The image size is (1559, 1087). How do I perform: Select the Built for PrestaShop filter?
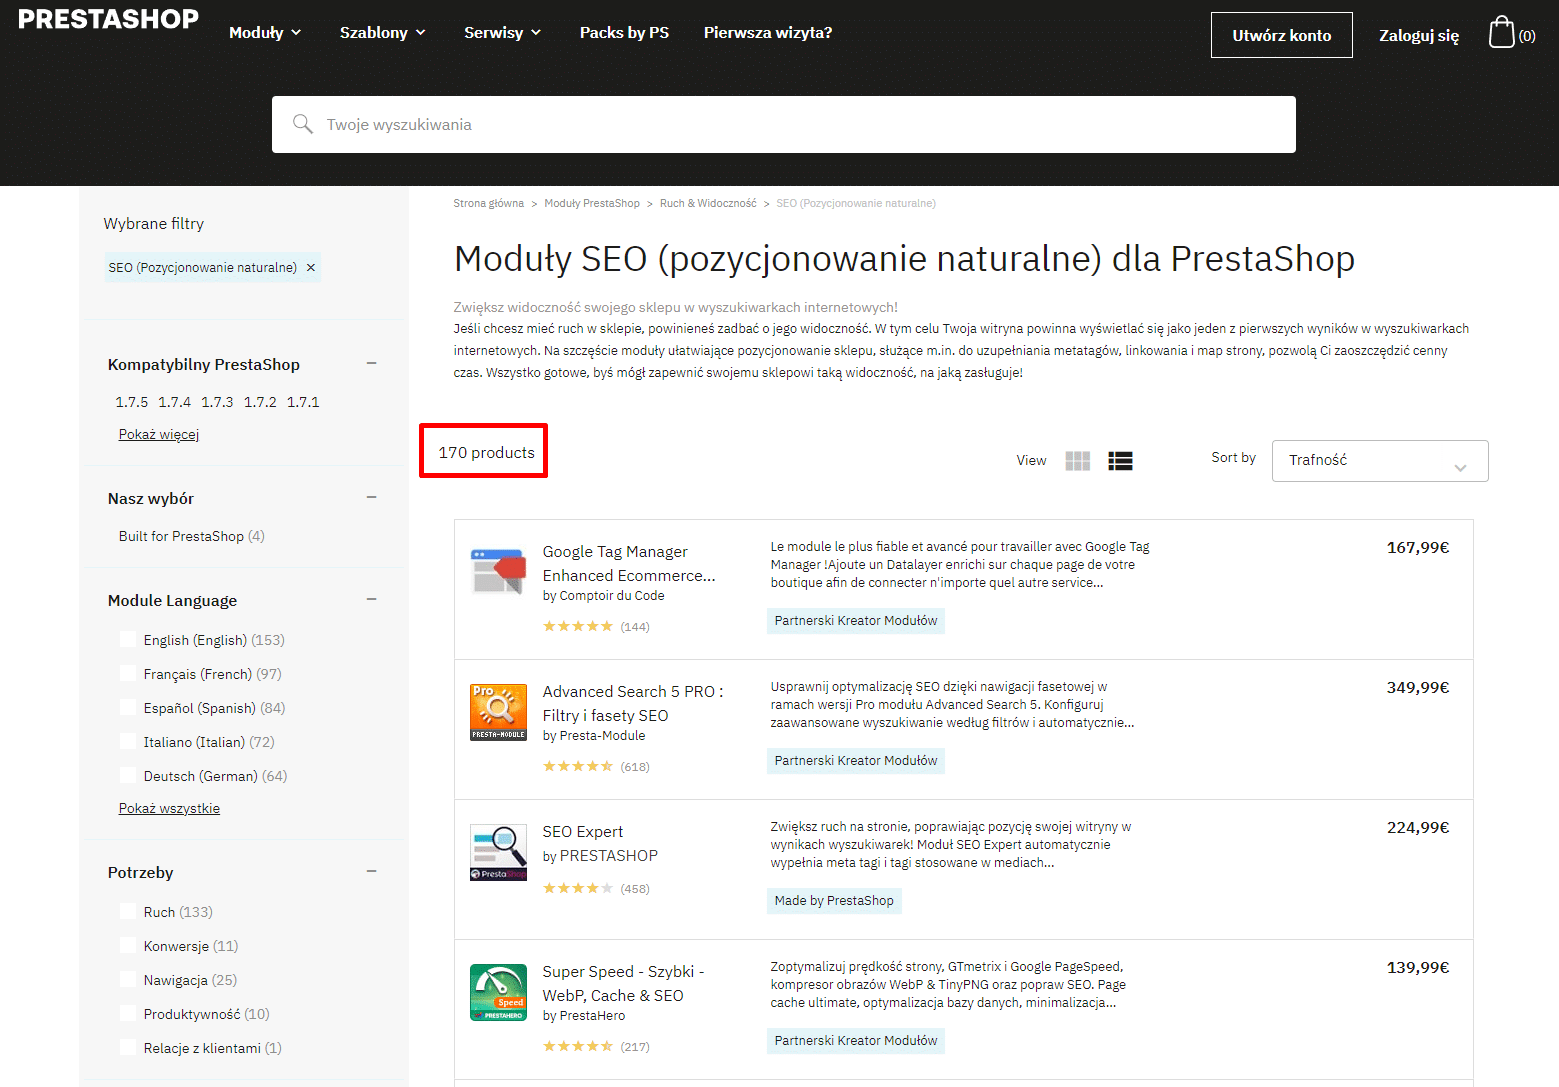(x=192, y=536)
